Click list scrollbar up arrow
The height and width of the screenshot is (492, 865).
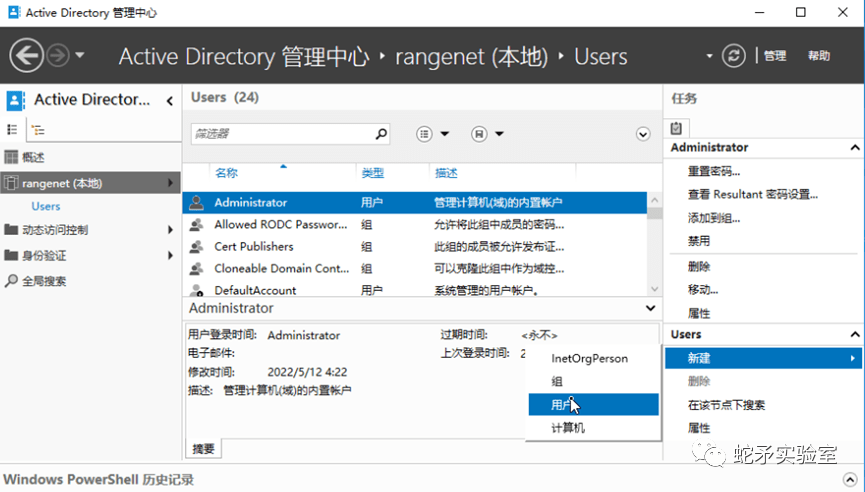pos(654,200)
